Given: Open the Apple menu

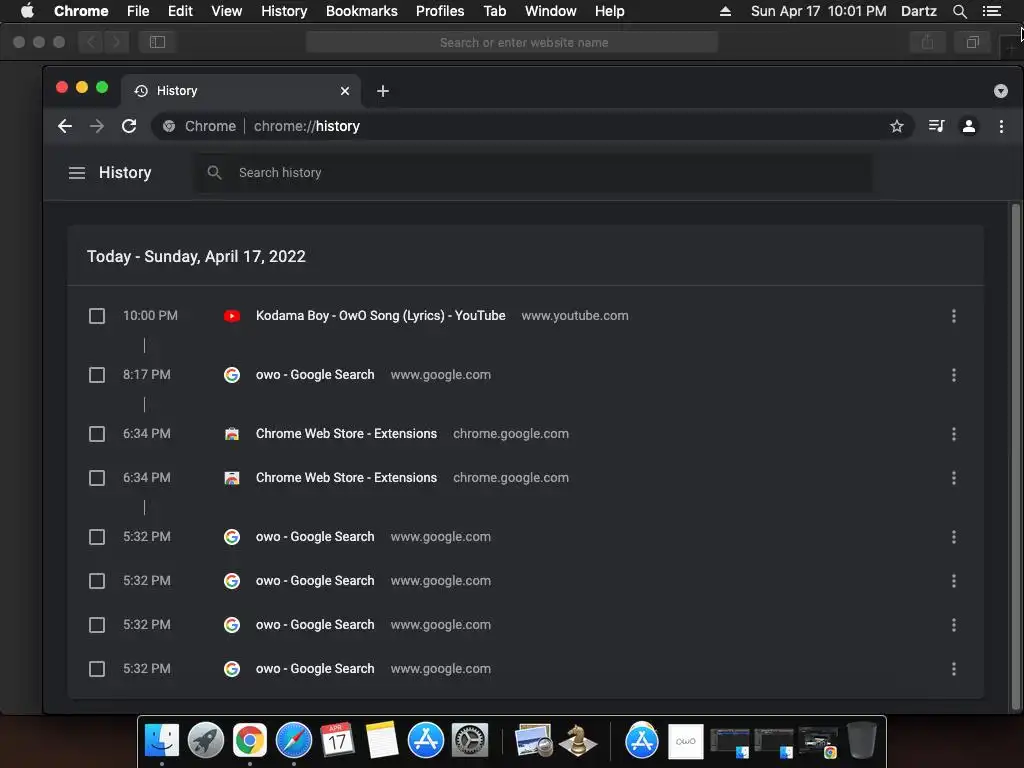Looking at the screenshot, I should [27, 11].
